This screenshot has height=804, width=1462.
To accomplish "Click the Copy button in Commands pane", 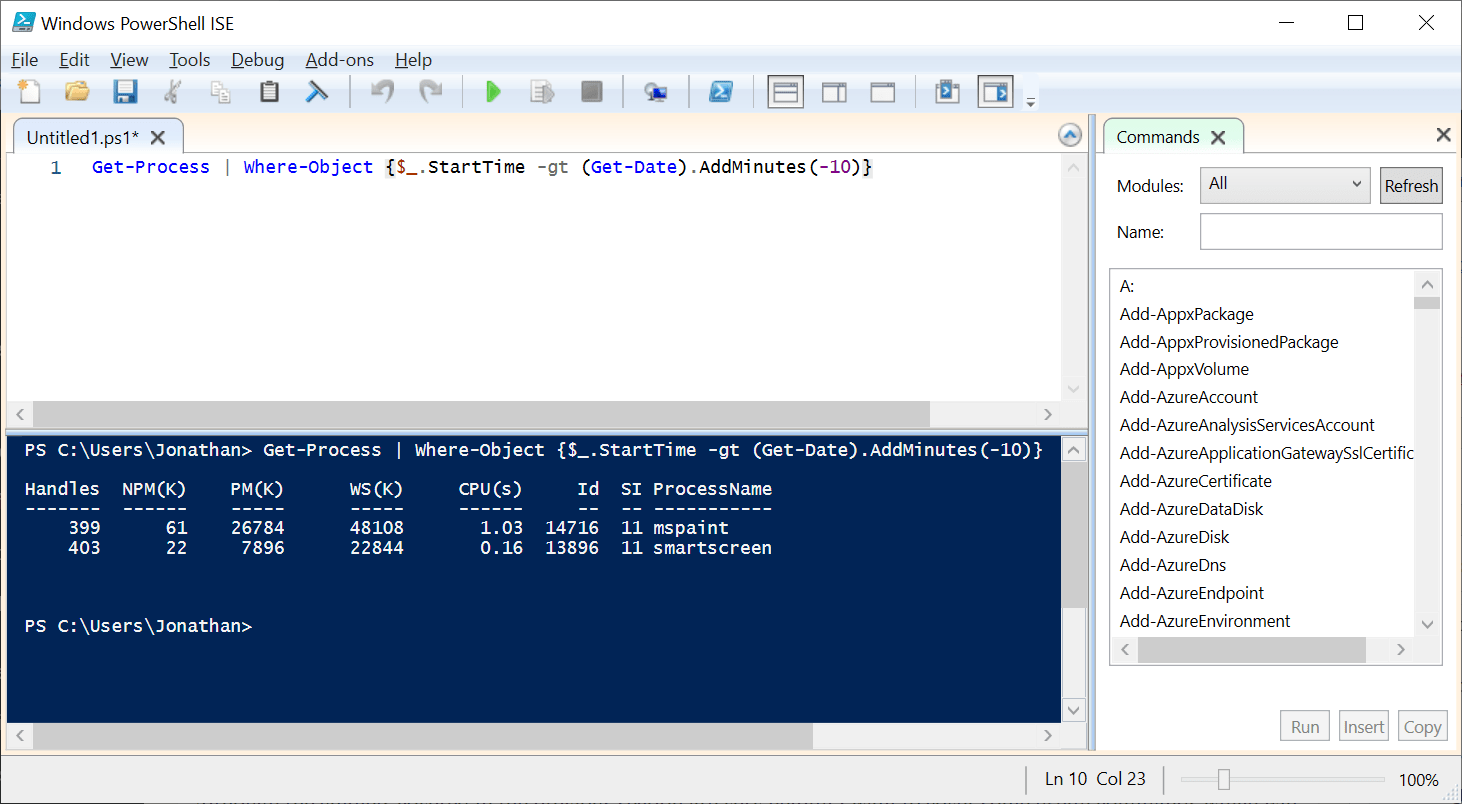I will click(1421, 727).
